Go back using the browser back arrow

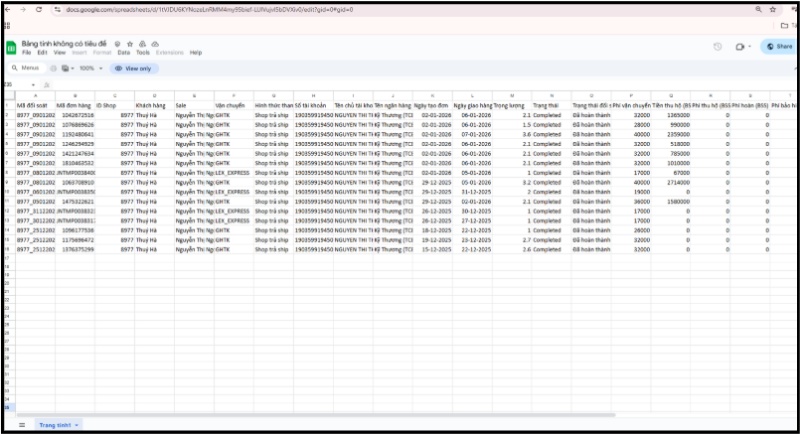pyautogui.click(x=8, y=10)
